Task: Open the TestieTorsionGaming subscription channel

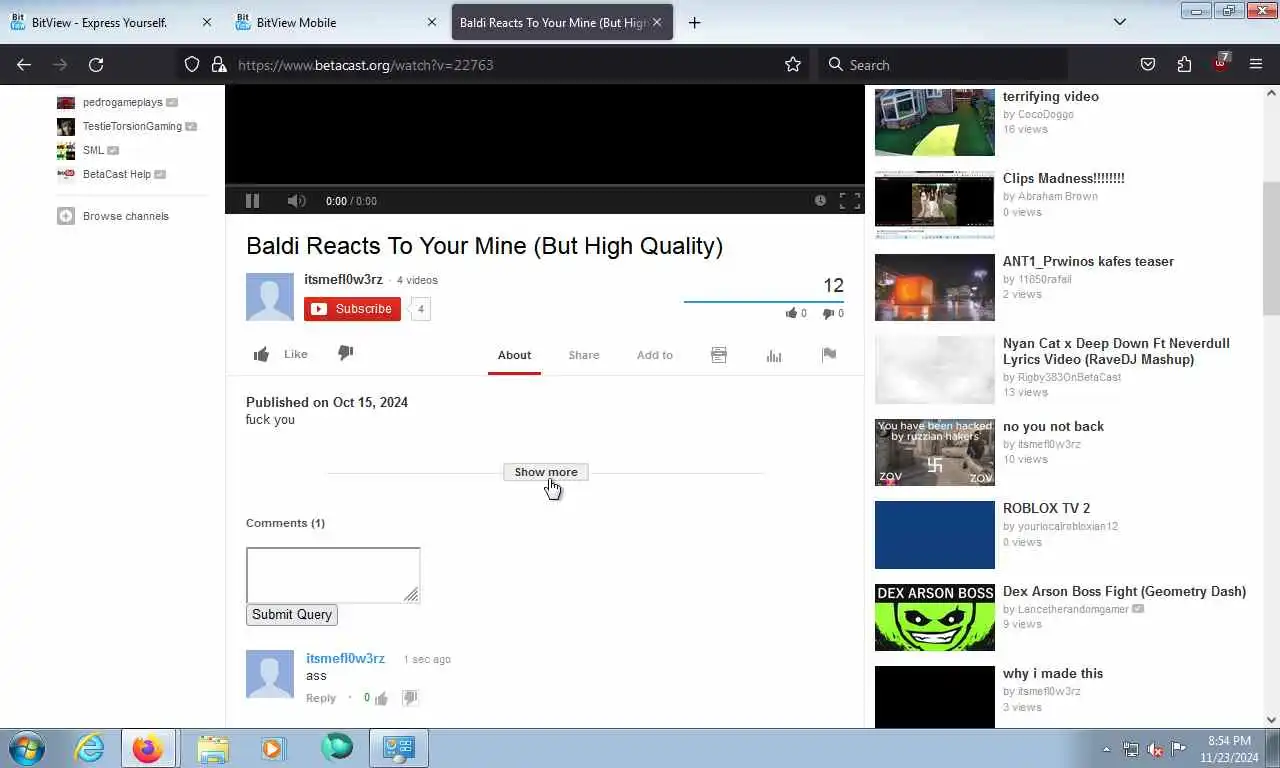Action: [132, 126]
